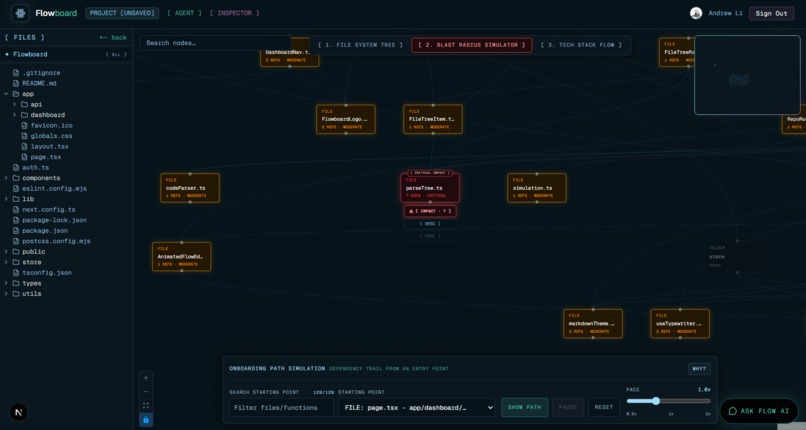Screen dimensions: 806x430
Task: Expand the utils folder chevron
Action: coord(6,294)
